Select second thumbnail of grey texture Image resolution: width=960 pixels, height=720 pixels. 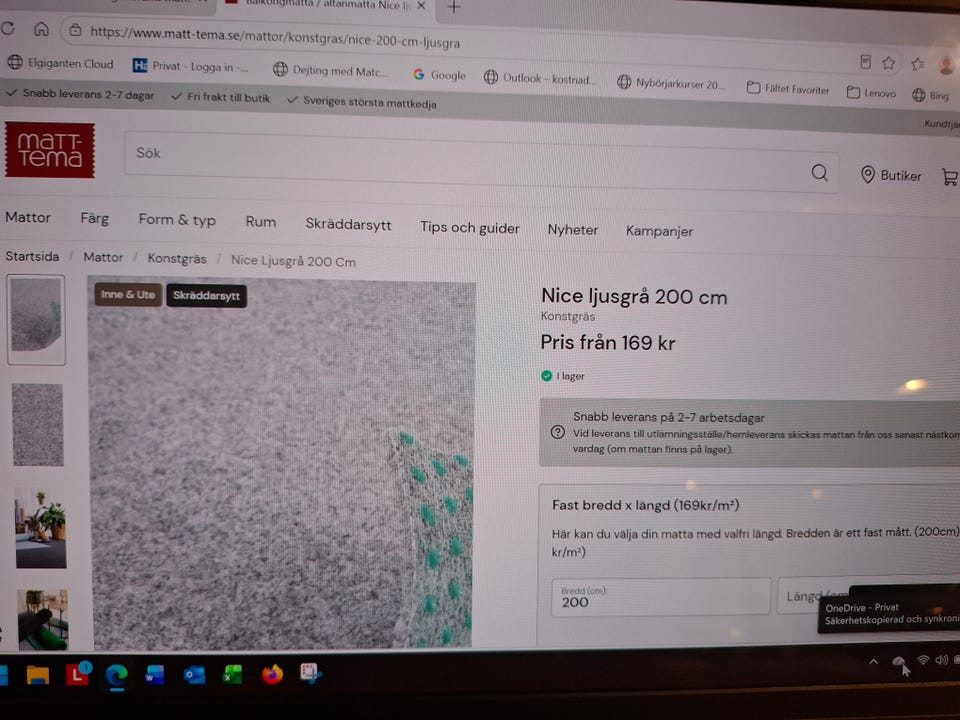point(37,424)
